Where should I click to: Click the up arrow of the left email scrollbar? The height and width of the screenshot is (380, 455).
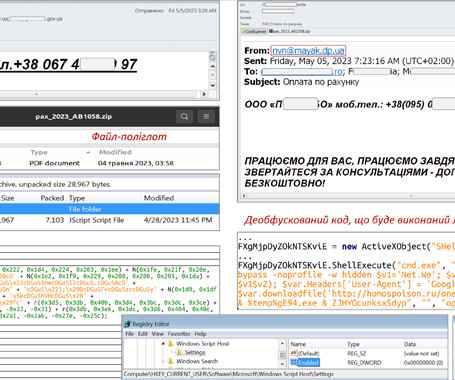[x=213, y=66]
